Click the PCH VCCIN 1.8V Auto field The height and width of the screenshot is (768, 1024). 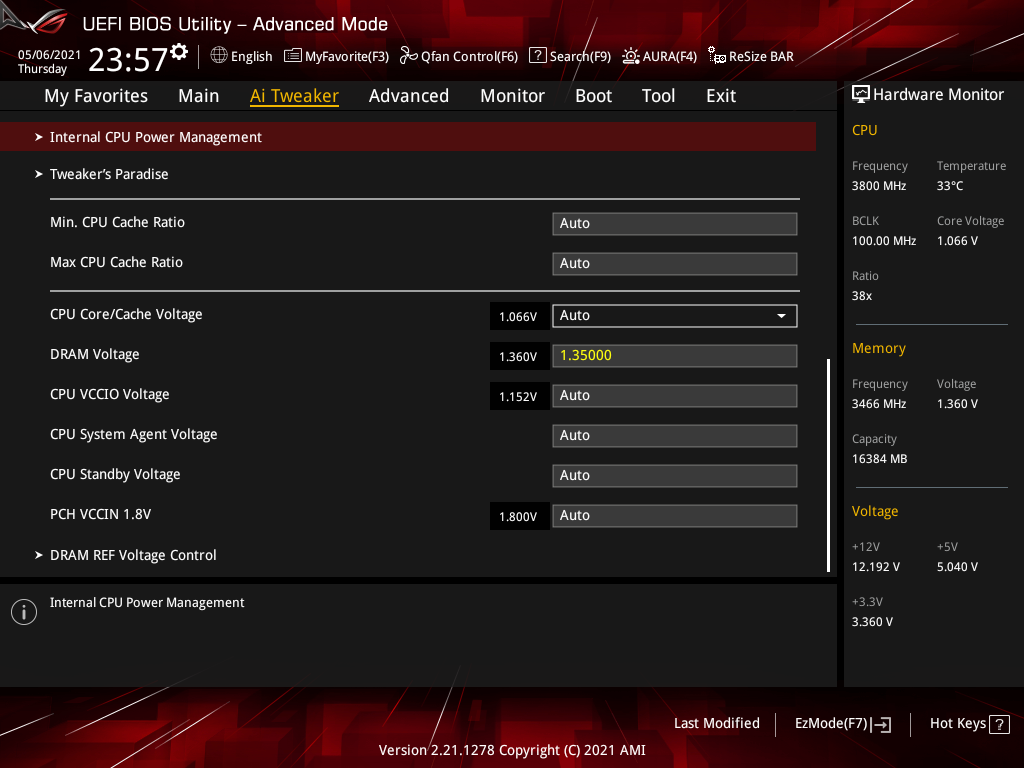click(x=675, y=515)
